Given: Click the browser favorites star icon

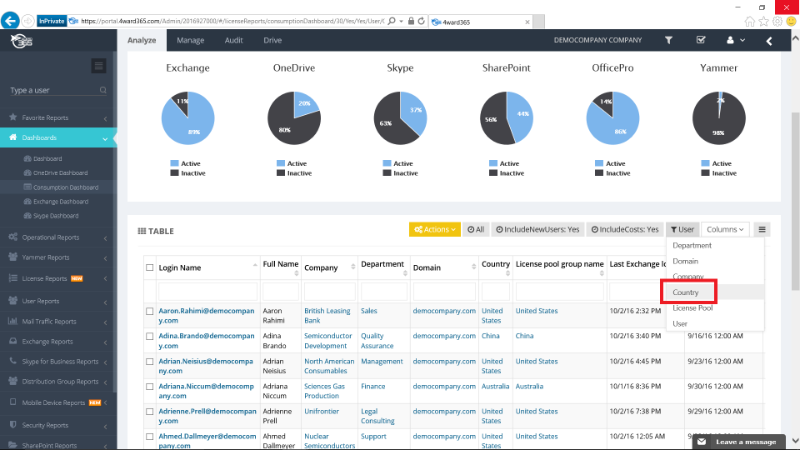Looking at the screenshot, I should (x=763, y=21).
